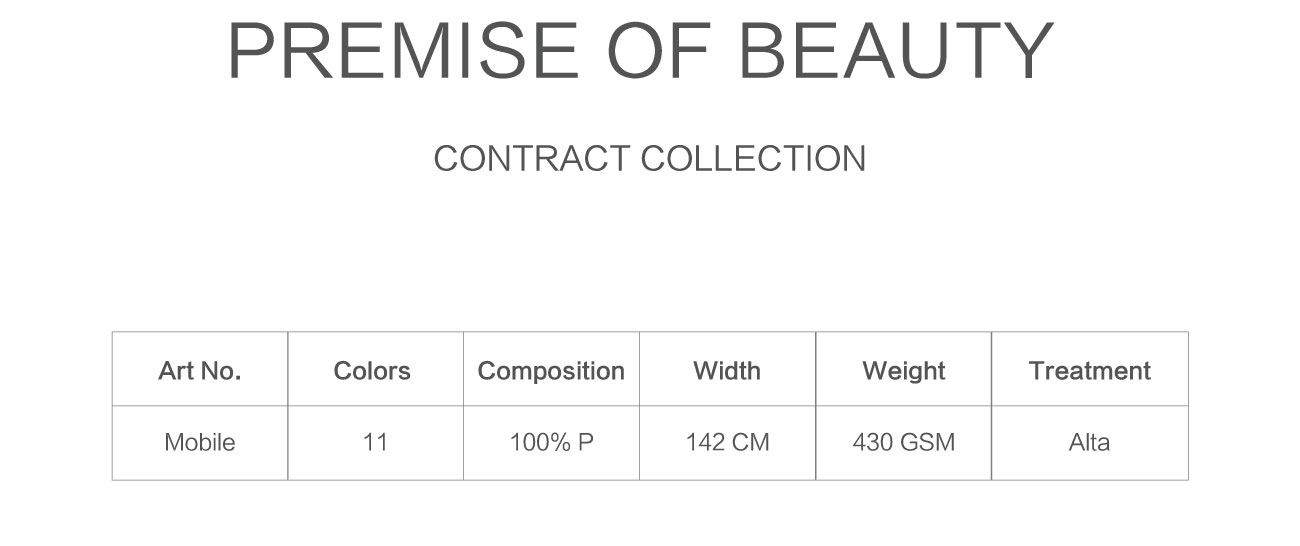Click the 100% P composition cell

(x=552, y=442)
